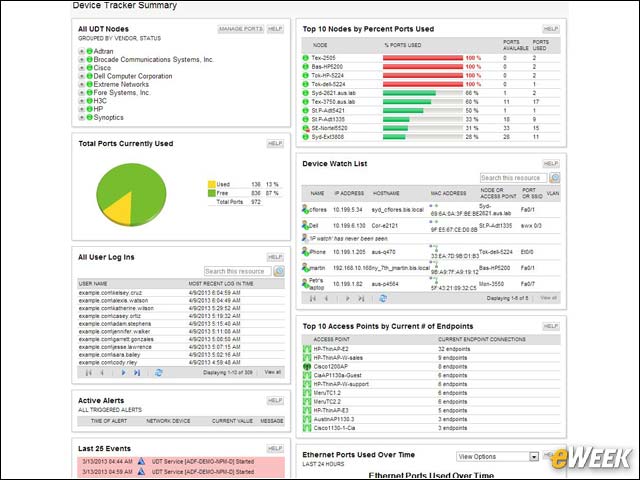Viewport: 640px width, 480px height.
Task: Open access point CisAP1130a-Guest
Action: pyautogui.click(x=337, y=376)
